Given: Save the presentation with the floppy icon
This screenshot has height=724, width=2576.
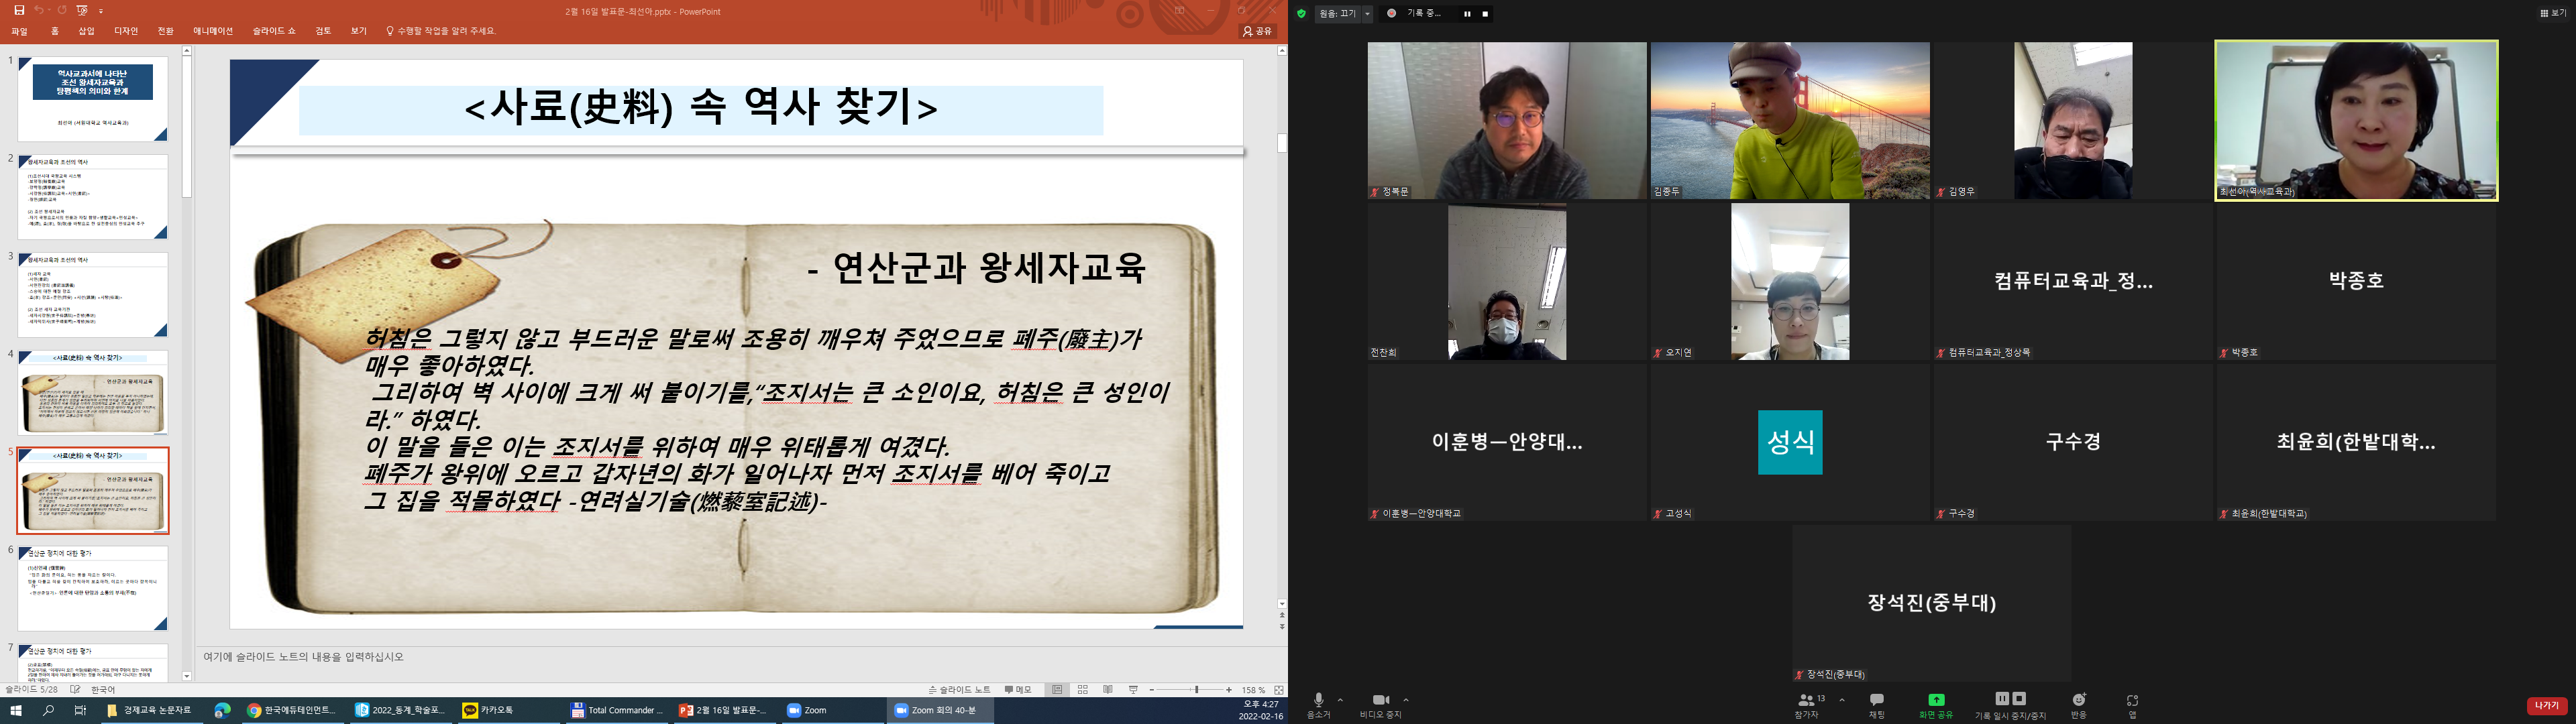Looking at the screenshot, I should (19, 10).
